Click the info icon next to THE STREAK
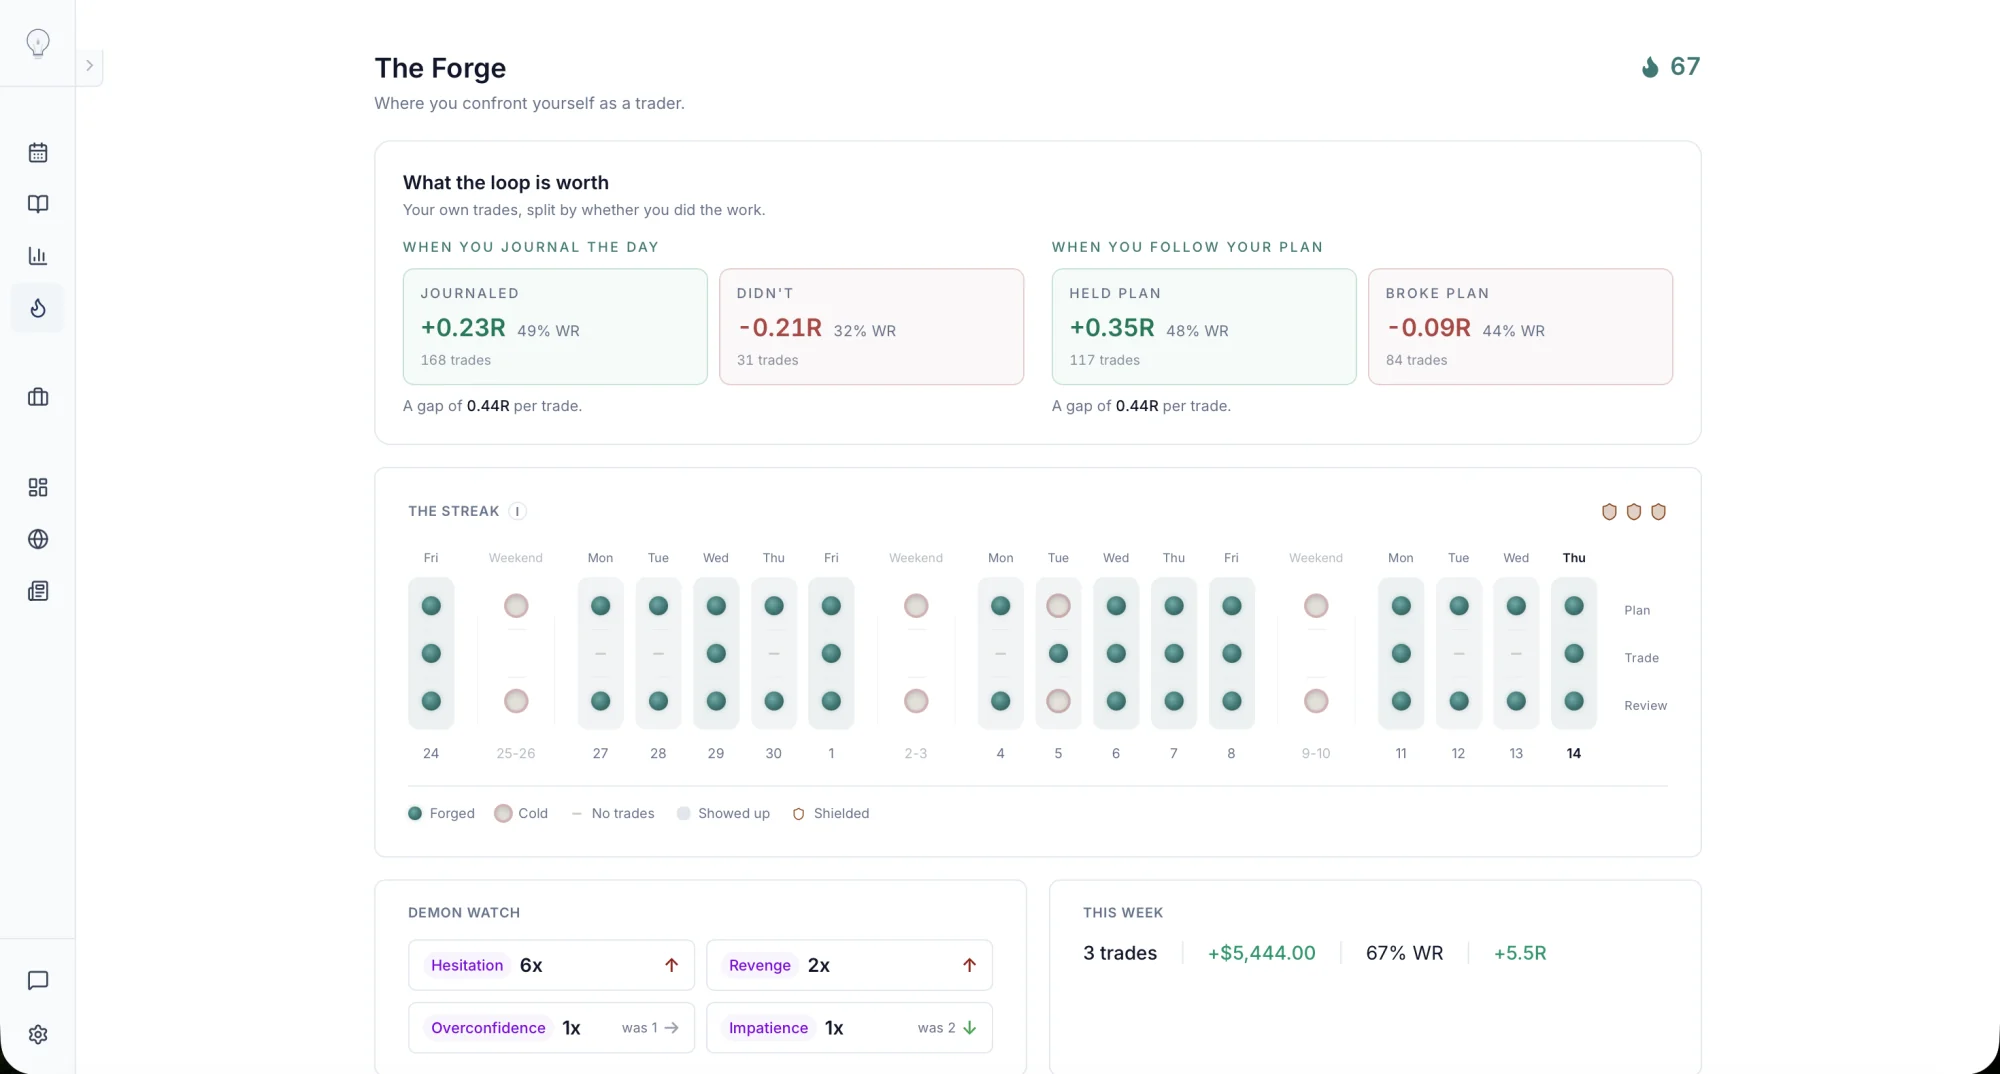The width and height of the screenshot is (2000, 1074). click(517, 511)
